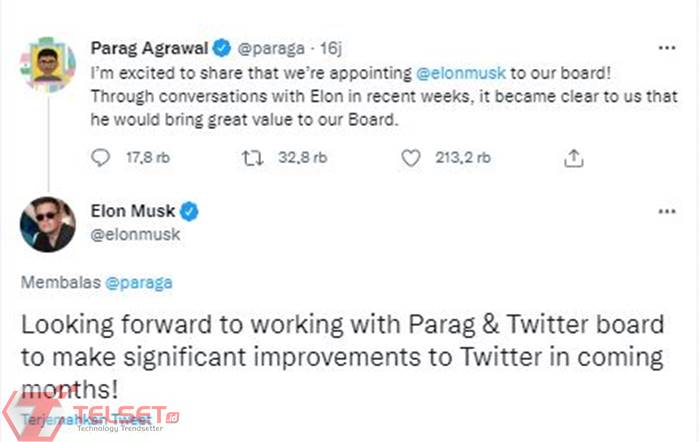The width and height of the screenshot is (700, 442).
Task: Click the @paraga handle beside Parag's name
Action: 269,46
